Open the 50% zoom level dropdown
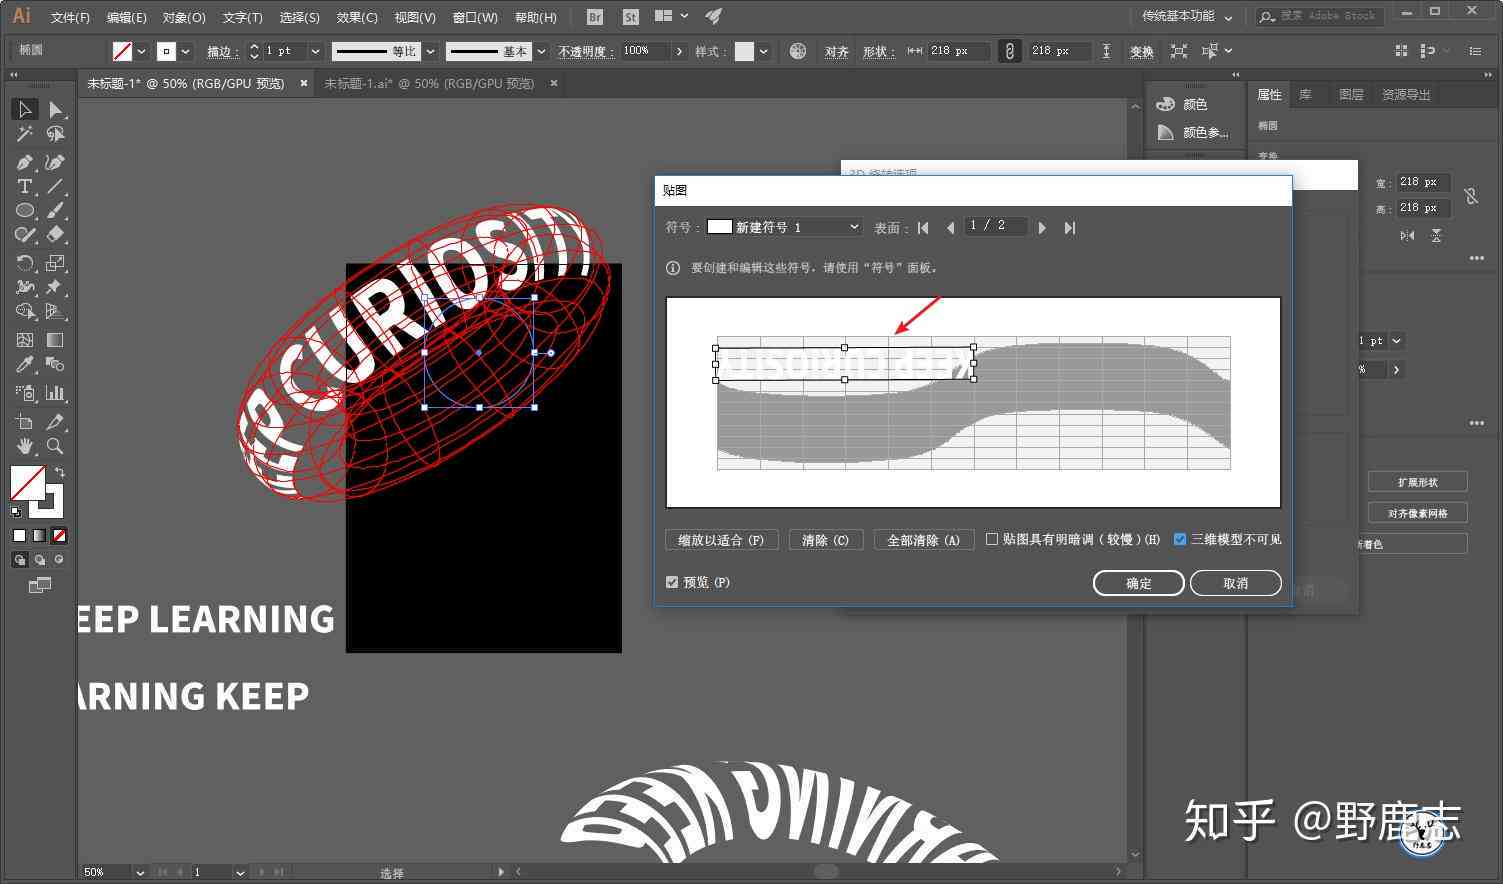 139,872
